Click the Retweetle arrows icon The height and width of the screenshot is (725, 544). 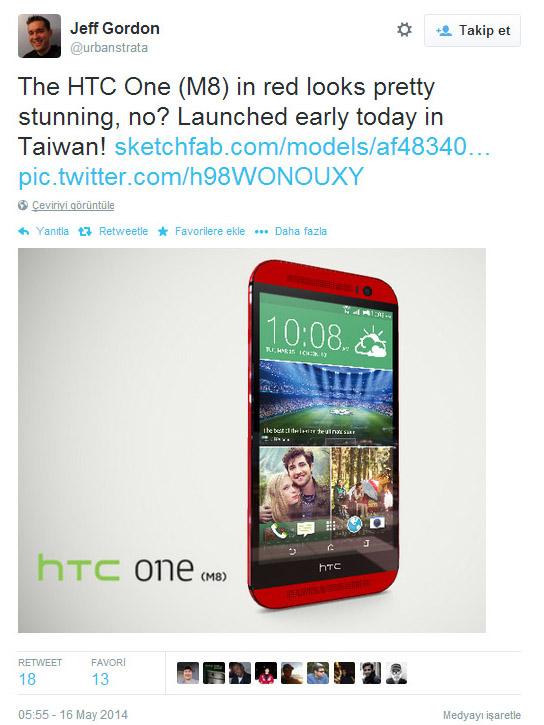(85, 231)
